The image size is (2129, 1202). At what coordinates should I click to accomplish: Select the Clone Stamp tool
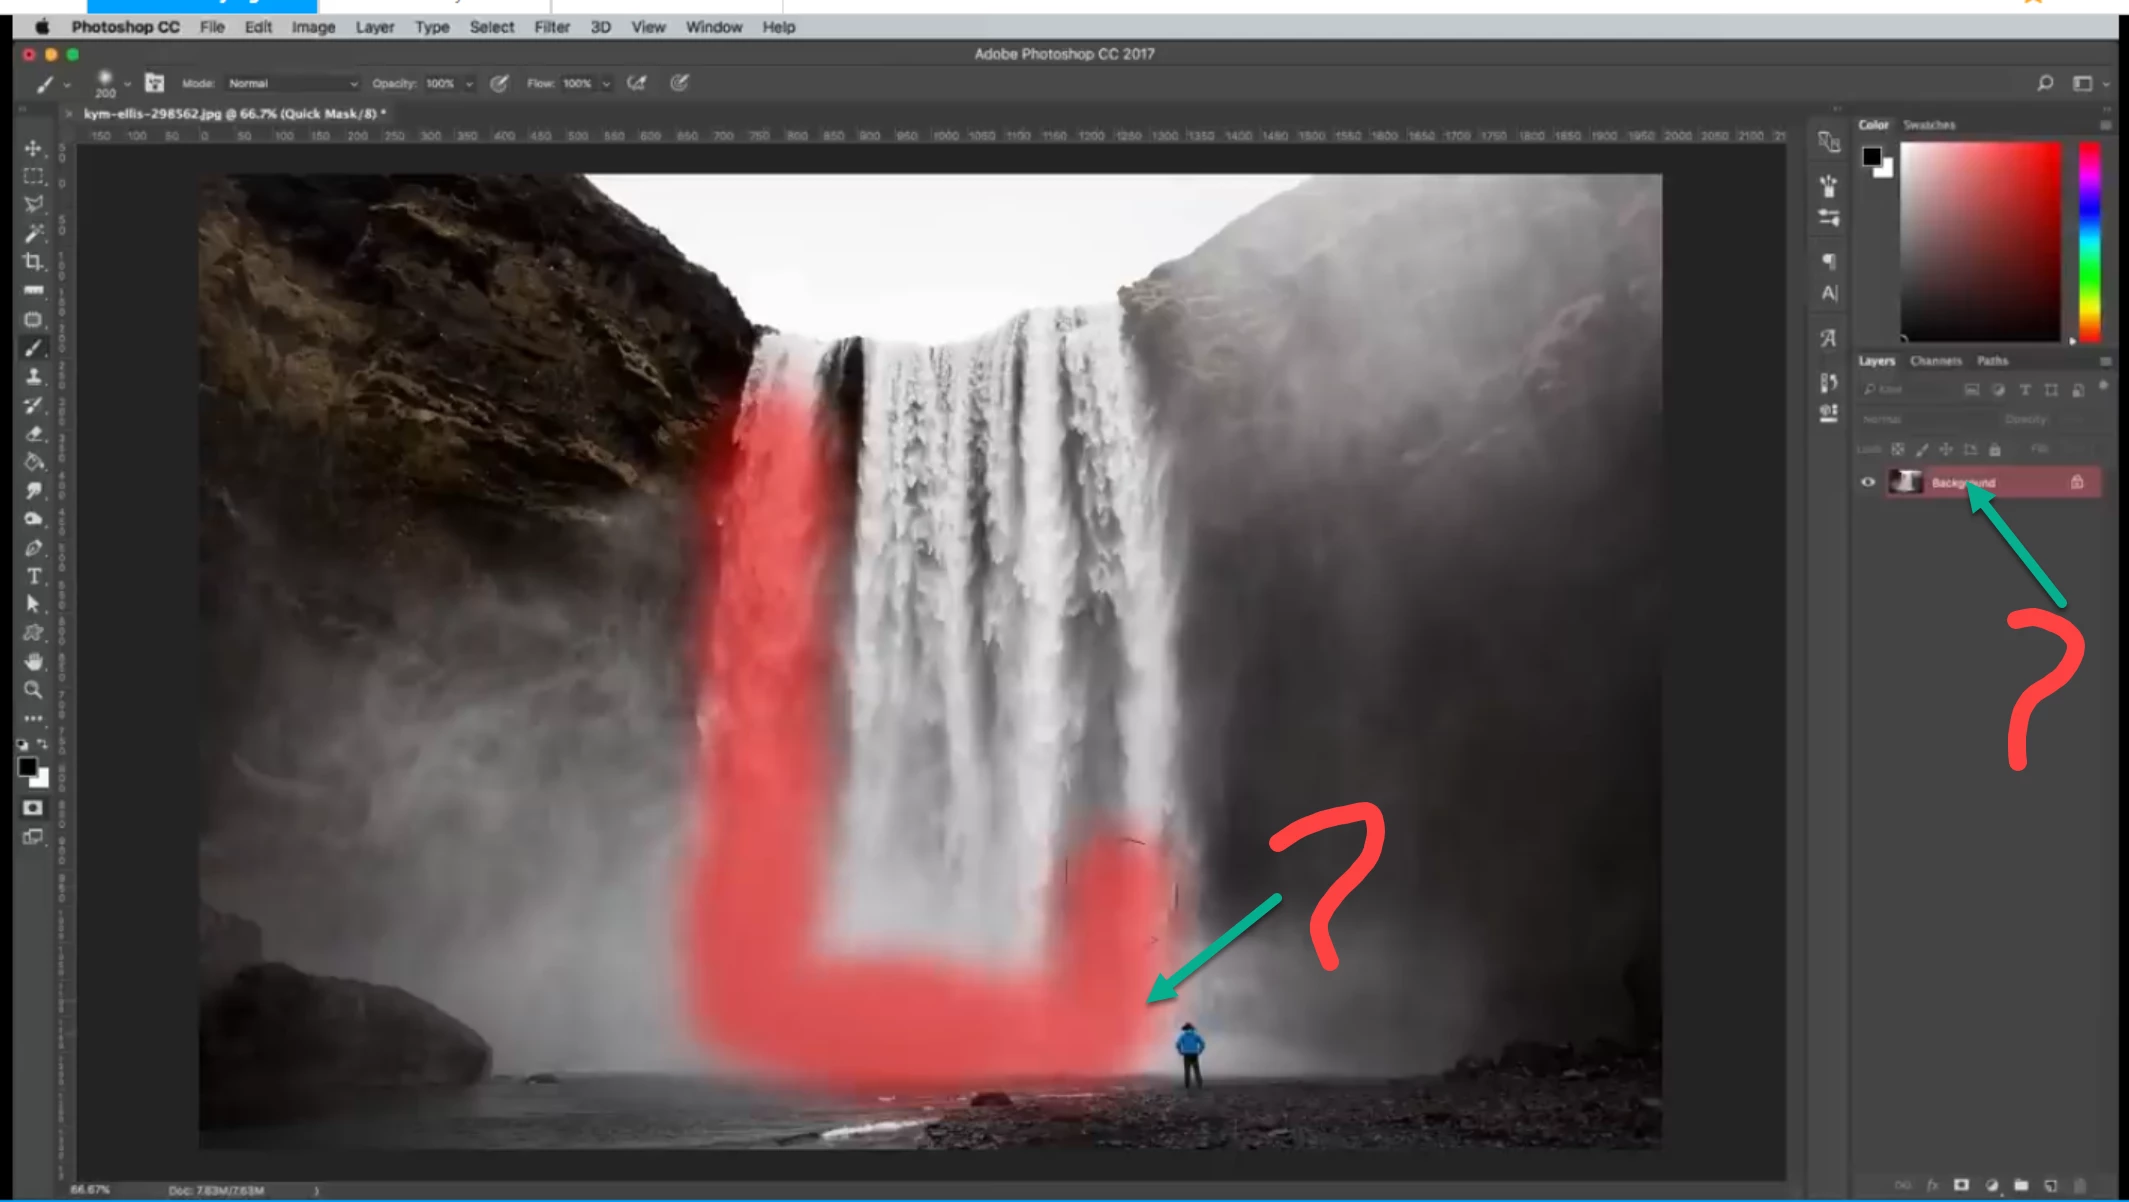click(x=33, y=377)
